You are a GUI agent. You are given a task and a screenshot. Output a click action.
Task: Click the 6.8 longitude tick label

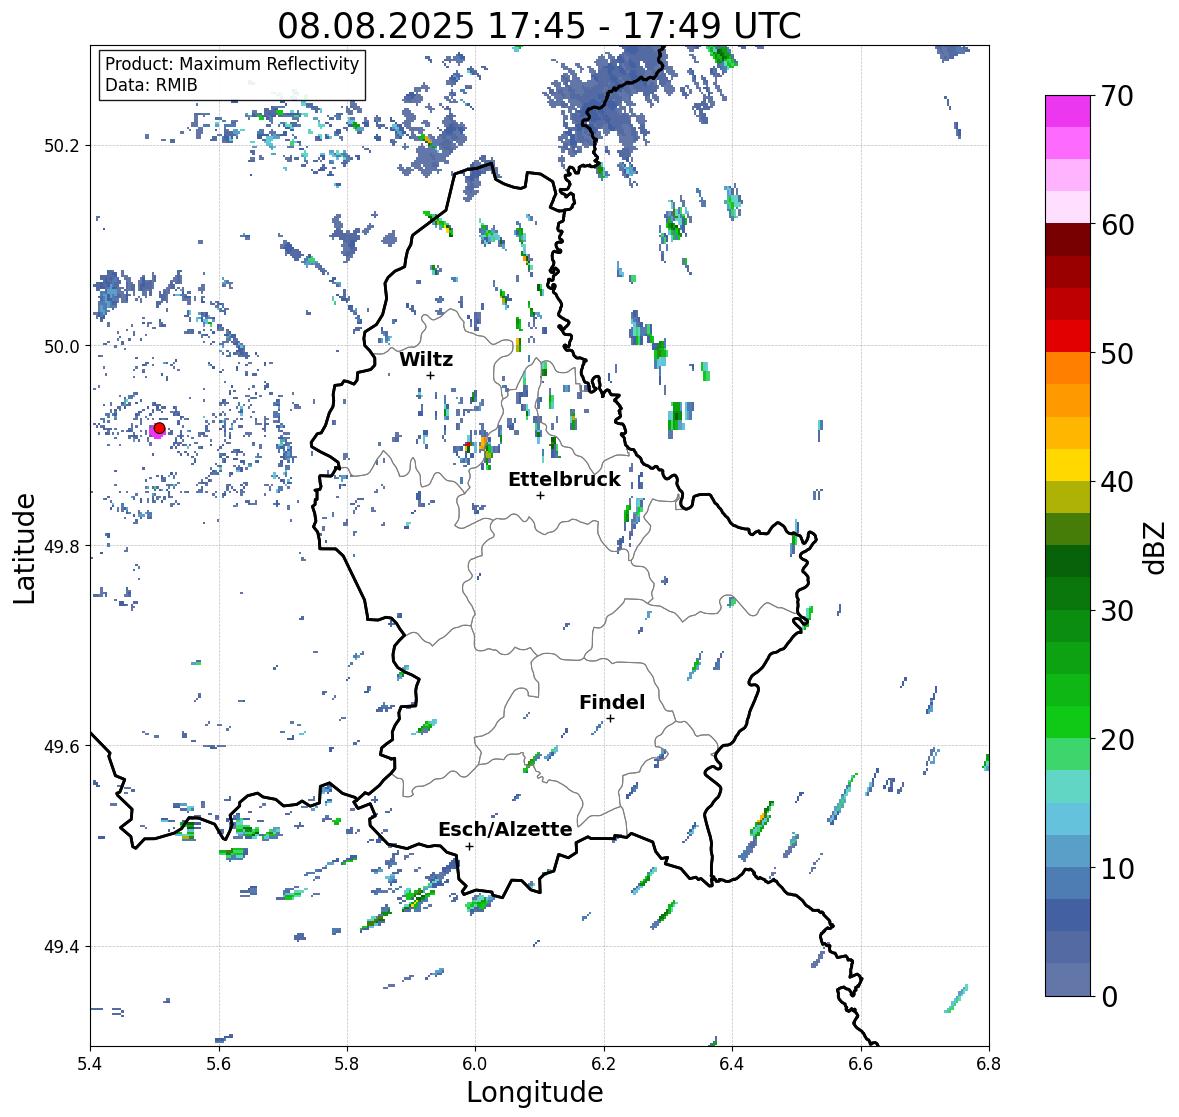pyautogui.click(x=989, y=1064)
